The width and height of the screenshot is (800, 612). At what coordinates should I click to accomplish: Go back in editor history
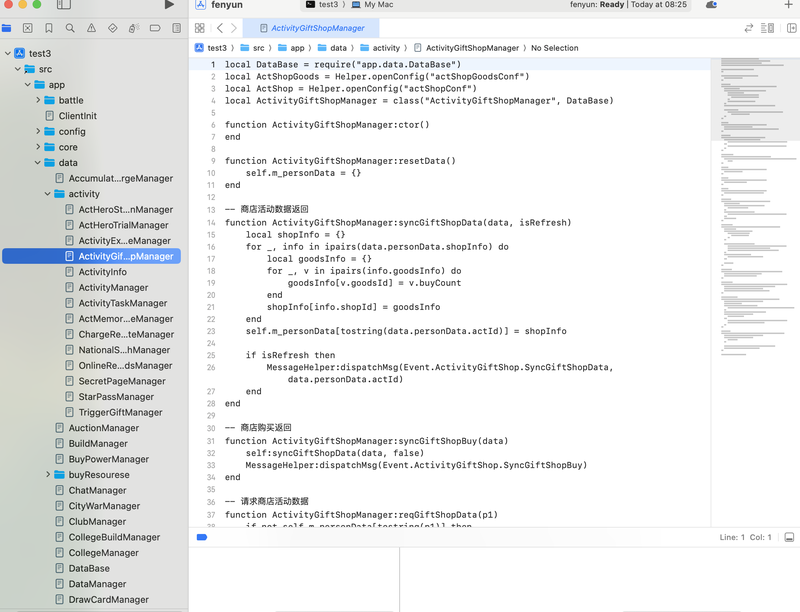pyautogui.click(x=220, y=28)
